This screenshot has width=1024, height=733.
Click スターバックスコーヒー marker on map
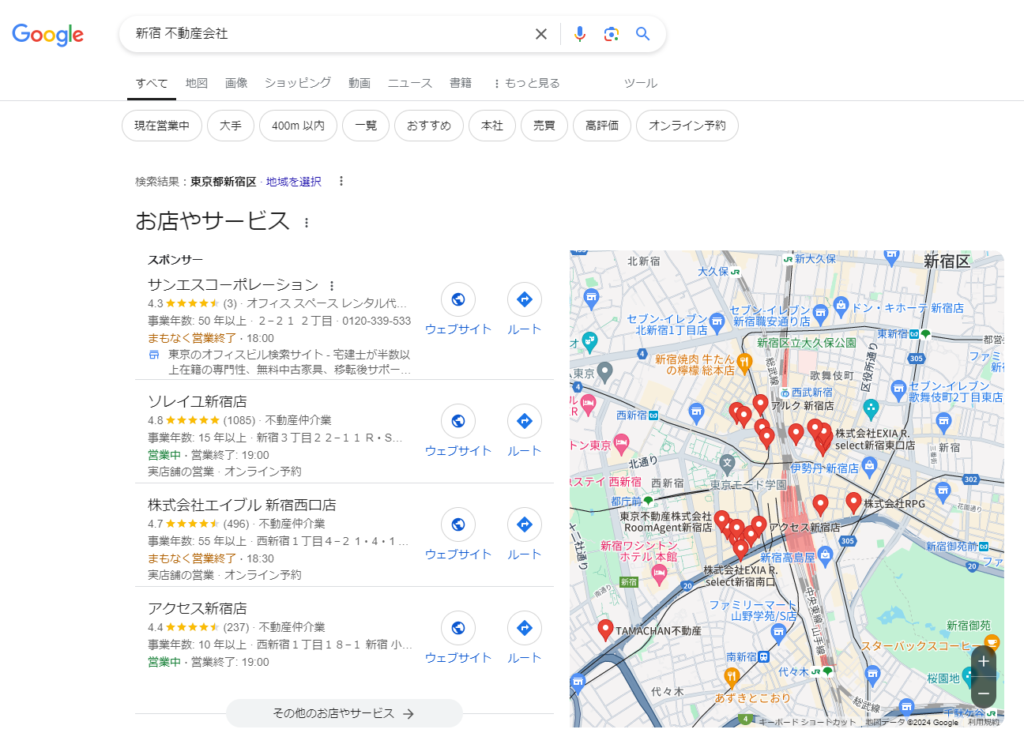tap(991, 642)
